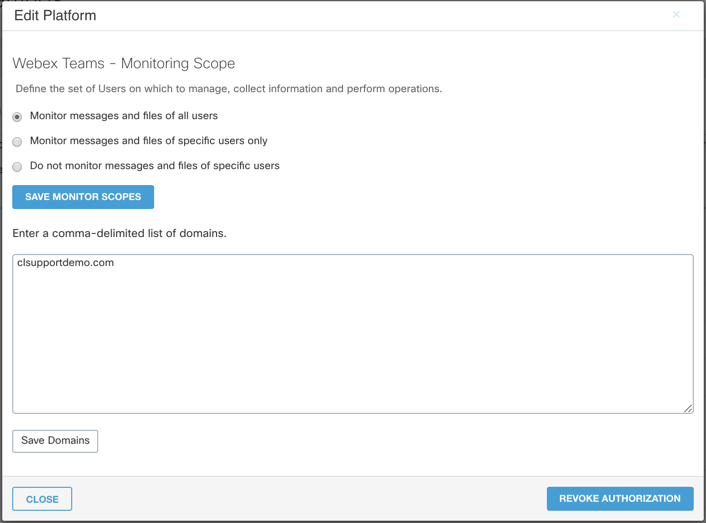Viewport: 706px width, 523px height.
Task: Click the Edit Platform dialog title
Action: pos(55,15)
